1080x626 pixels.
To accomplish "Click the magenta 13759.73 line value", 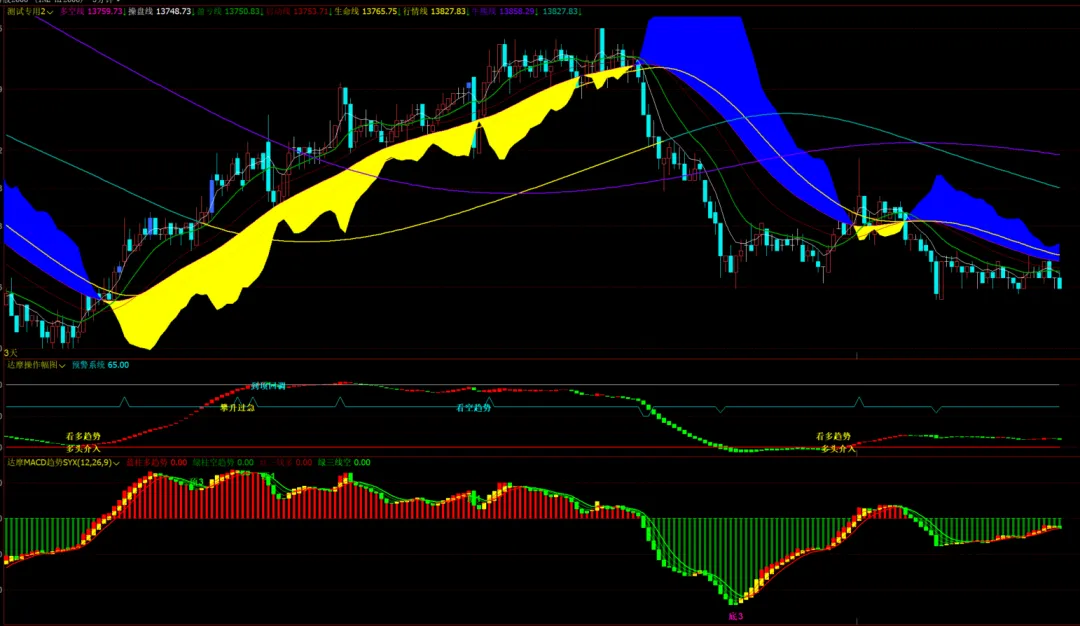I will click(x=105, y=12).
